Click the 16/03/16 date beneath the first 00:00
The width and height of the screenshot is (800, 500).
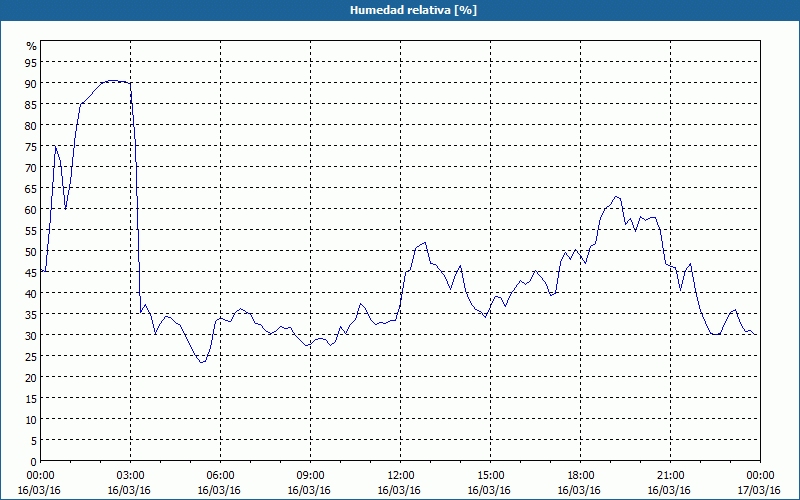coord(39,490)
